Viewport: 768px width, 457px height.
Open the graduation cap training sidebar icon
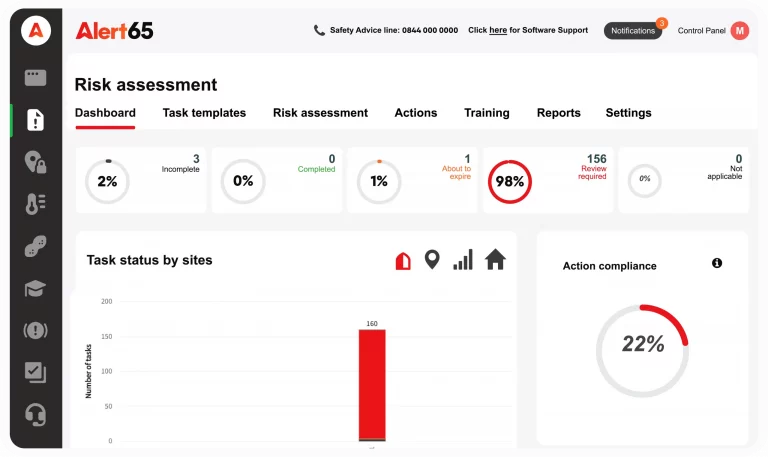tap(36, 289)
